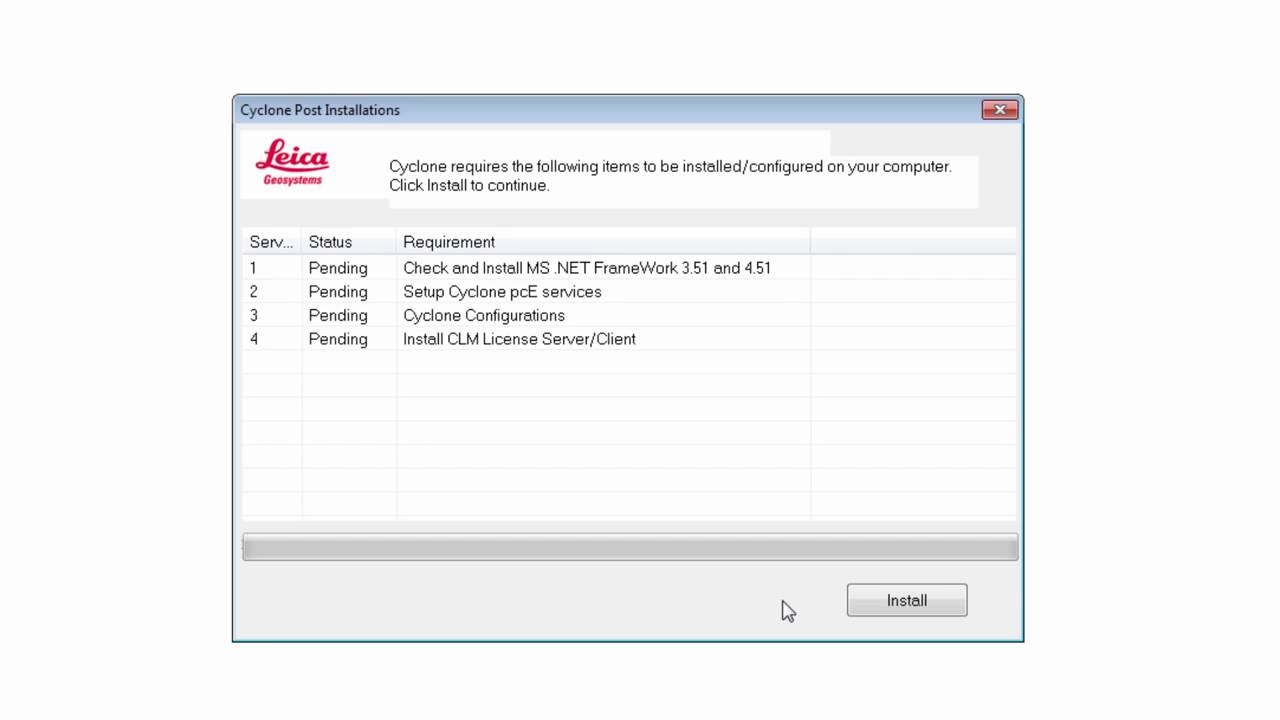
Task: Click service number 4 in list
Action: point(253,339)
